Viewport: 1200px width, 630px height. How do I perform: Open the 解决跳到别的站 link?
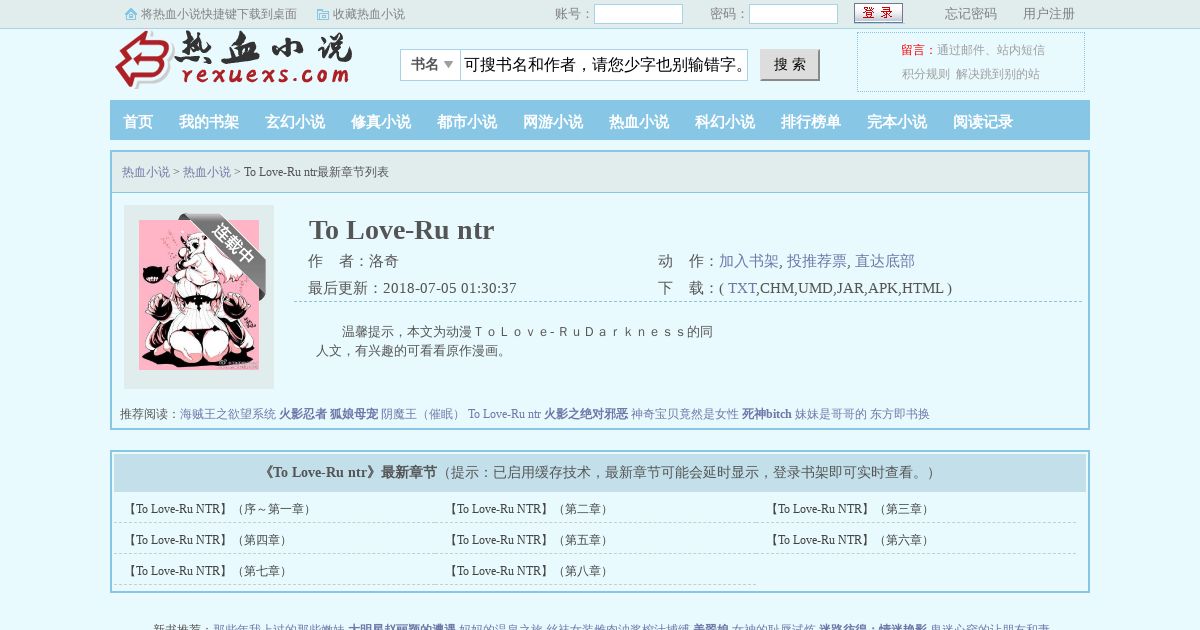pos(998,74)
